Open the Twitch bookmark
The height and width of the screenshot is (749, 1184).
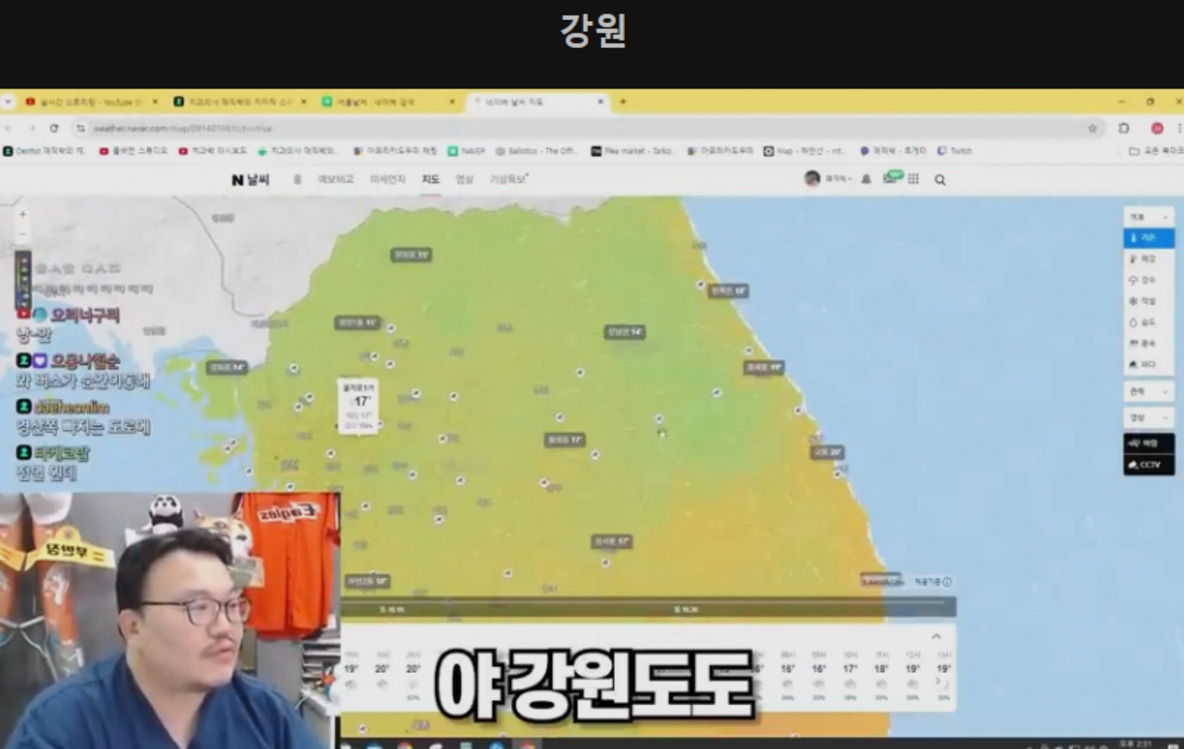[x=954, y=151]
